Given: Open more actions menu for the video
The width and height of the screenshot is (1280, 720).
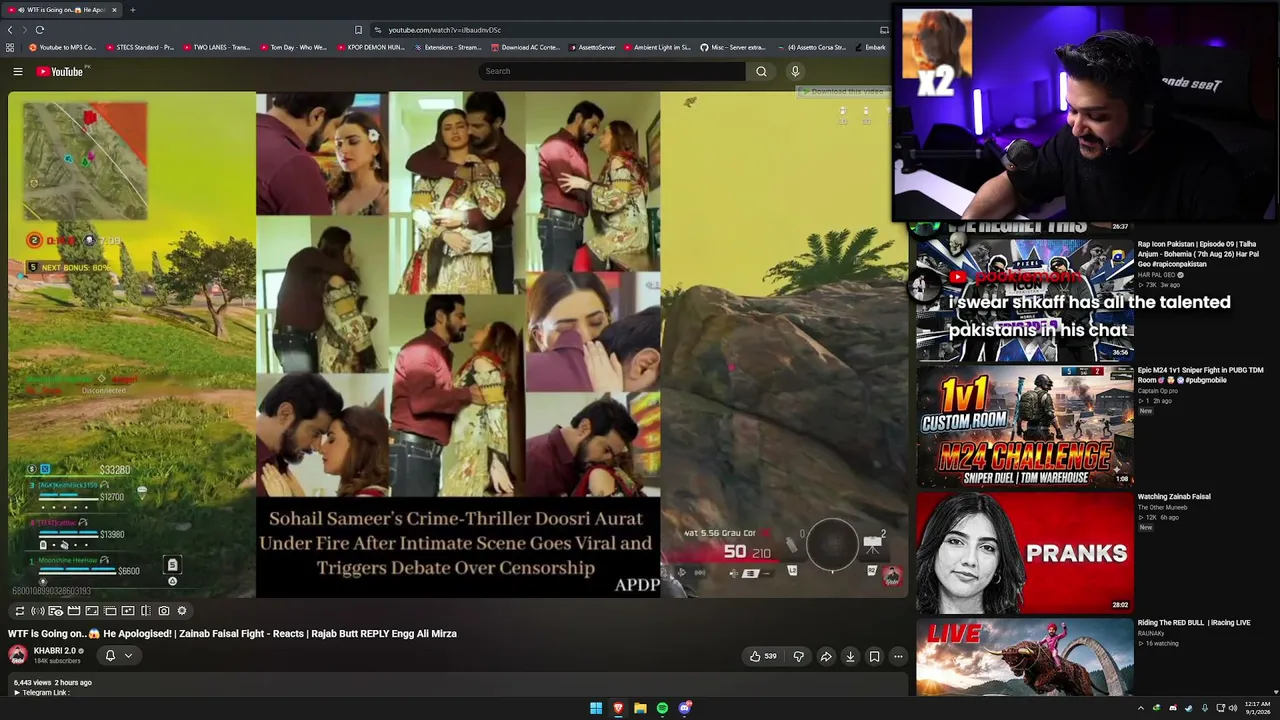Looking at the screenshot, I should point(898,656).
